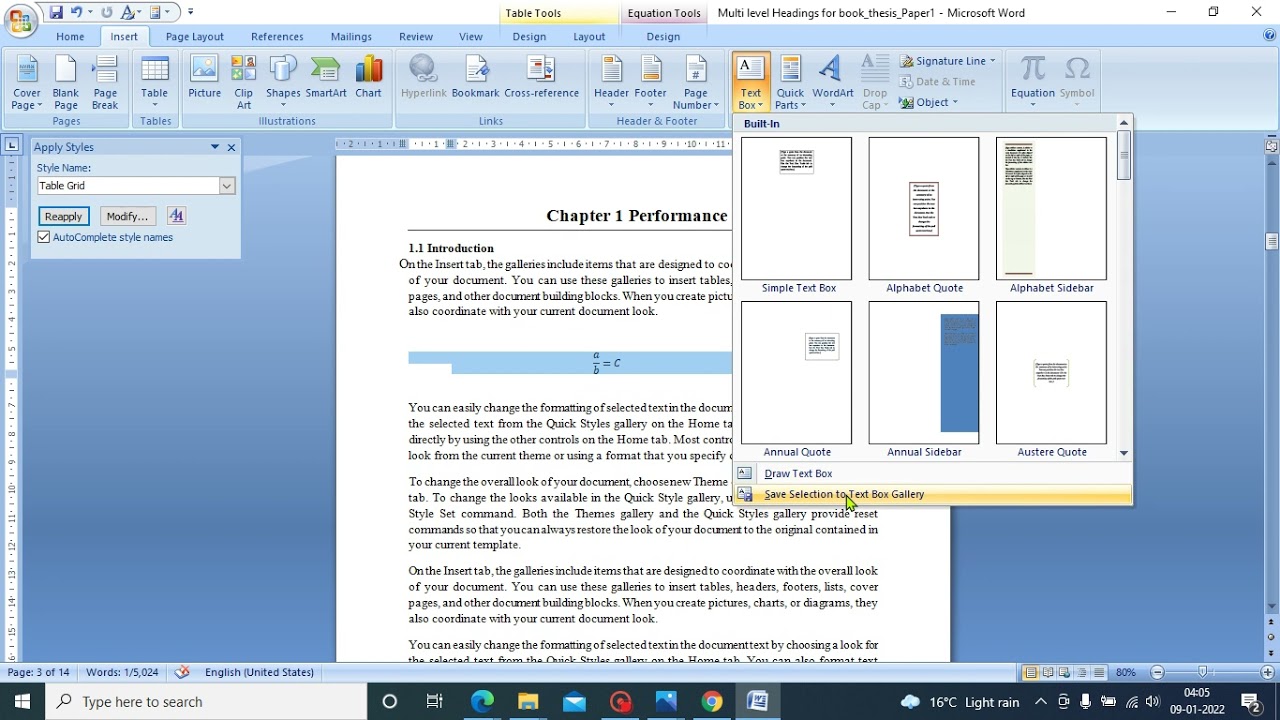
Task: Click the Text Box button
Action: [750, 83]
